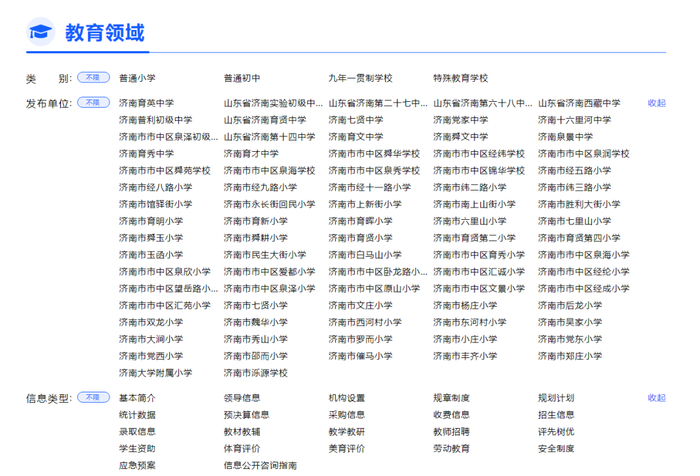Screen dimensions: 700x476
Task: Filter by 招生信息
Action: pos(556,415)
